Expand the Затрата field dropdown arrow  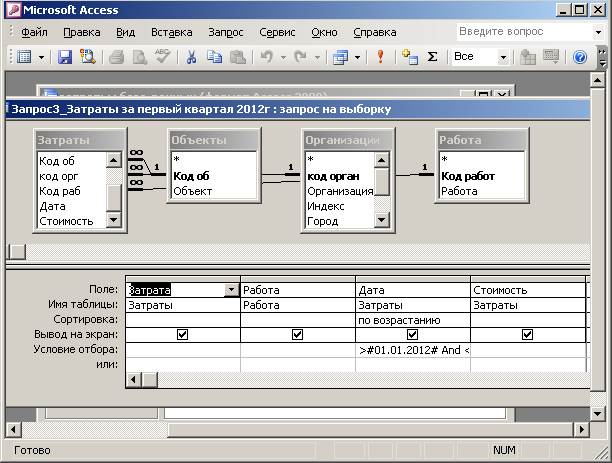coord(232,290)
